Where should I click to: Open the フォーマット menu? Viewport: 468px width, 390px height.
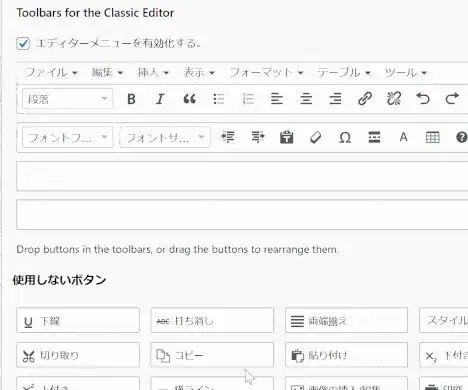click(x=266, y=72)
